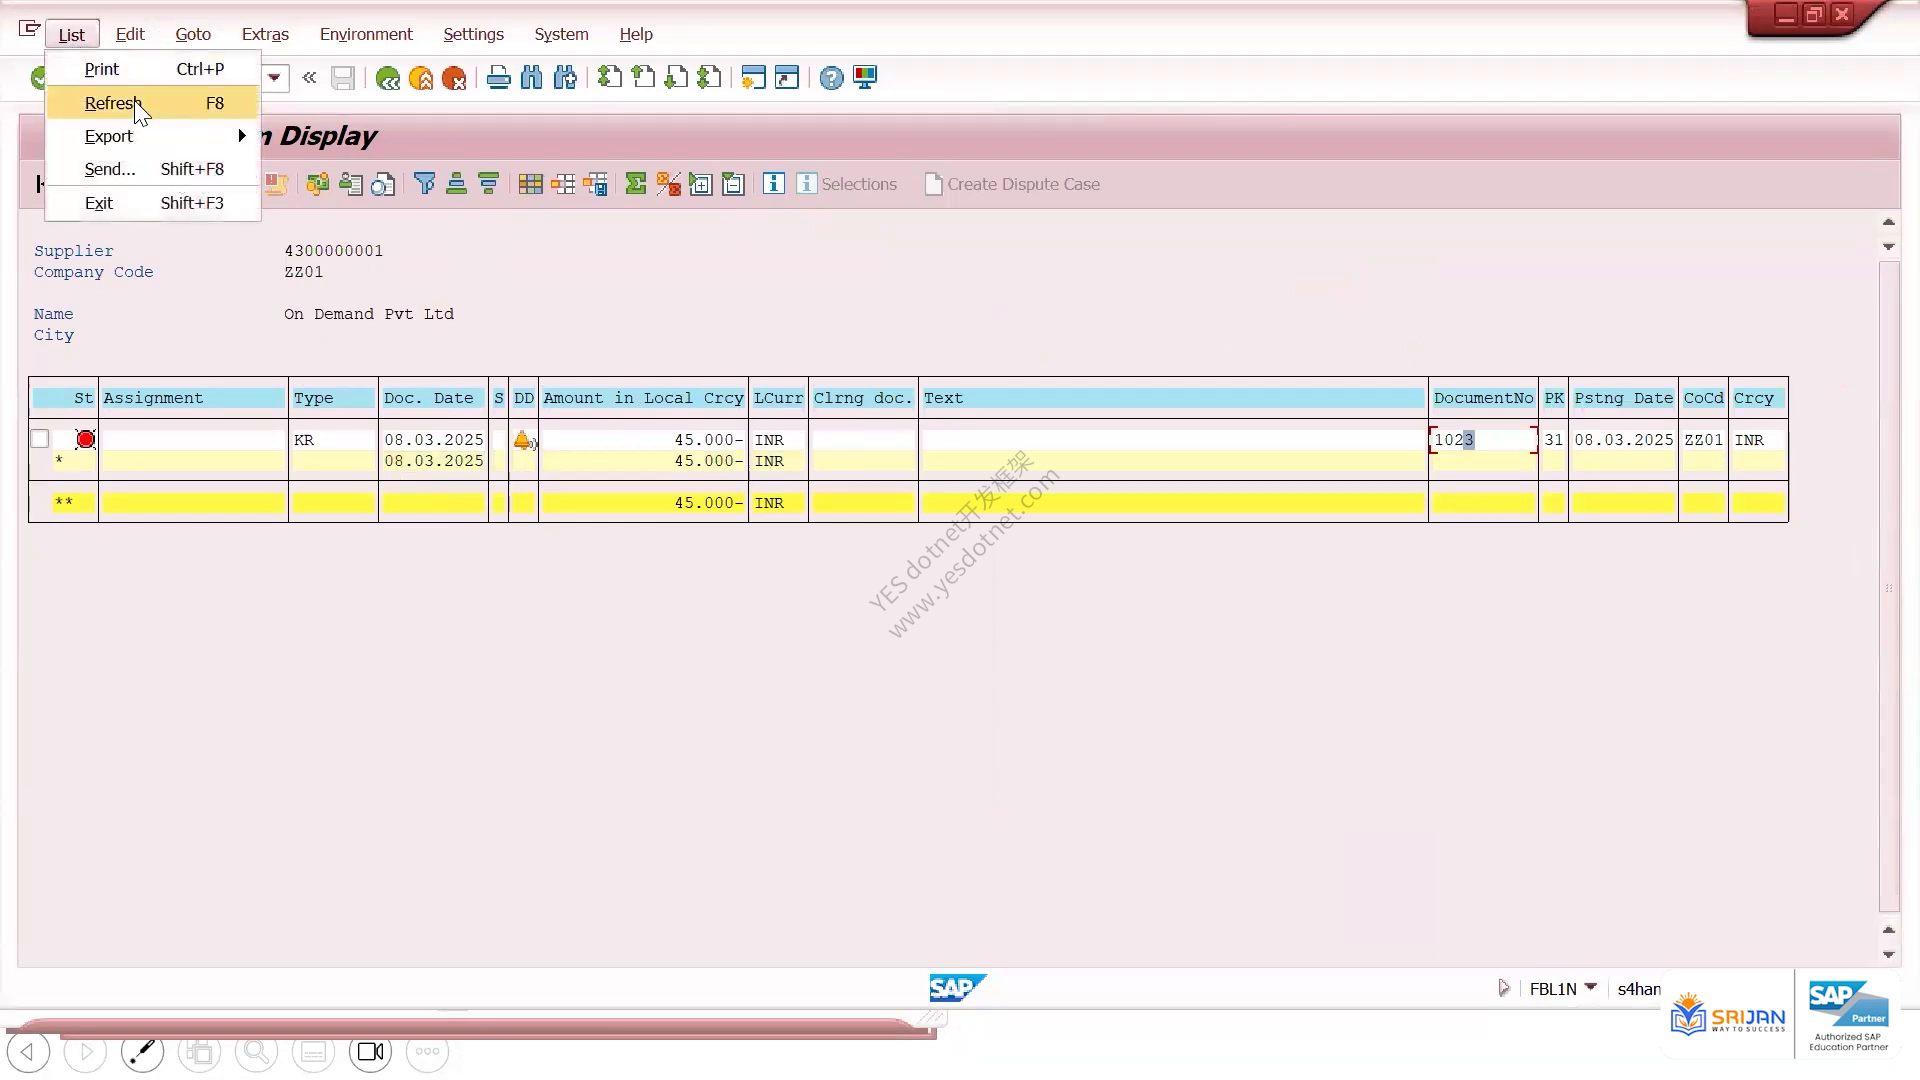
Task: Click the Next Page icon
Action: (x=676, y=78)
